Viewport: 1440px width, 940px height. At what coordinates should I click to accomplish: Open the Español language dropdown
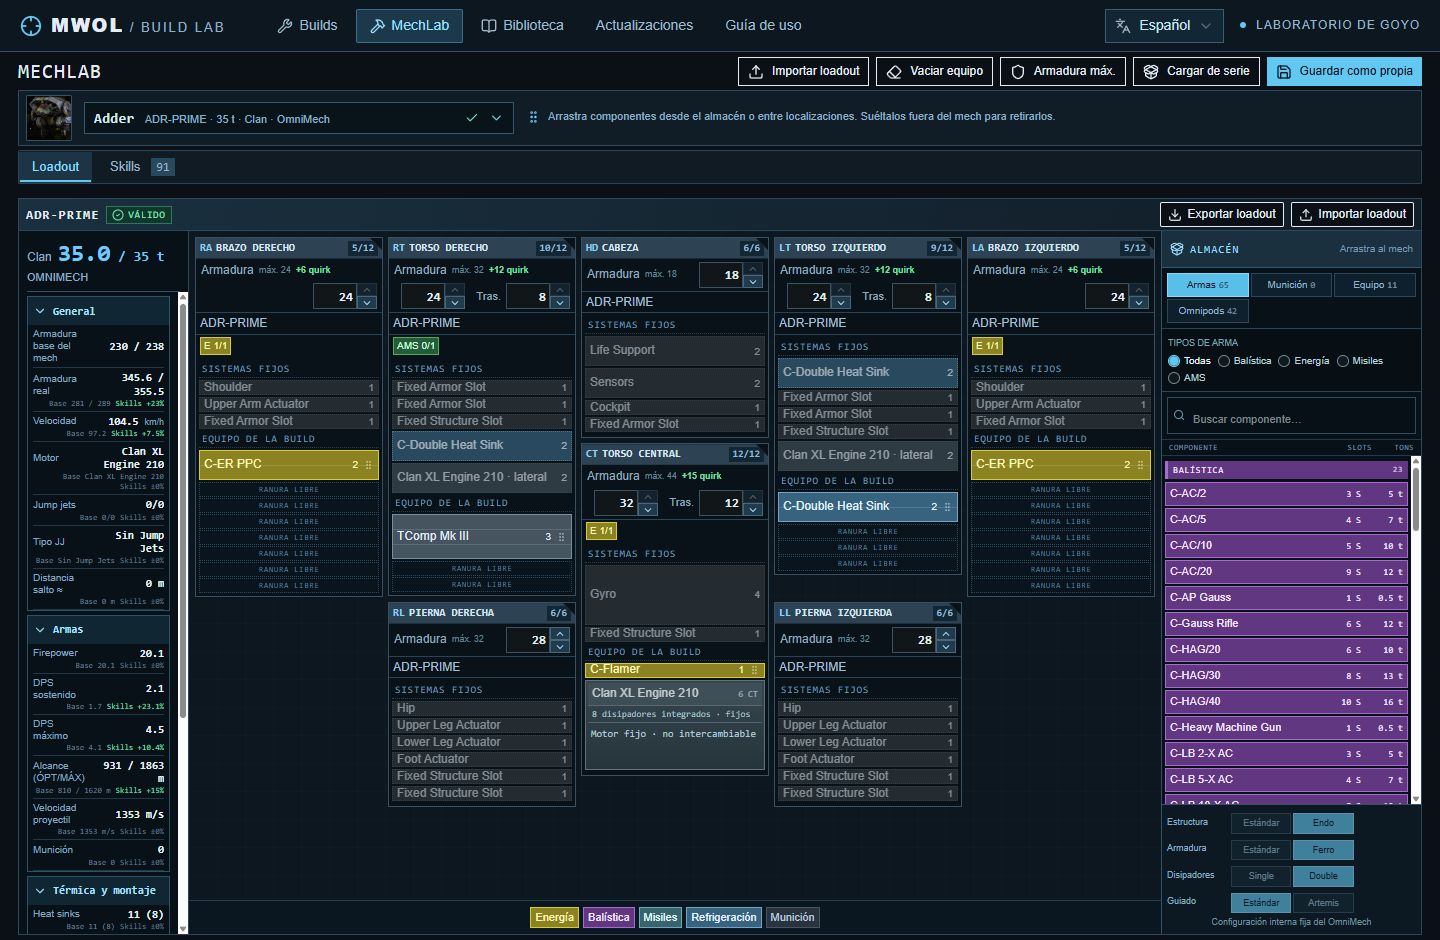pos(1164,26)
